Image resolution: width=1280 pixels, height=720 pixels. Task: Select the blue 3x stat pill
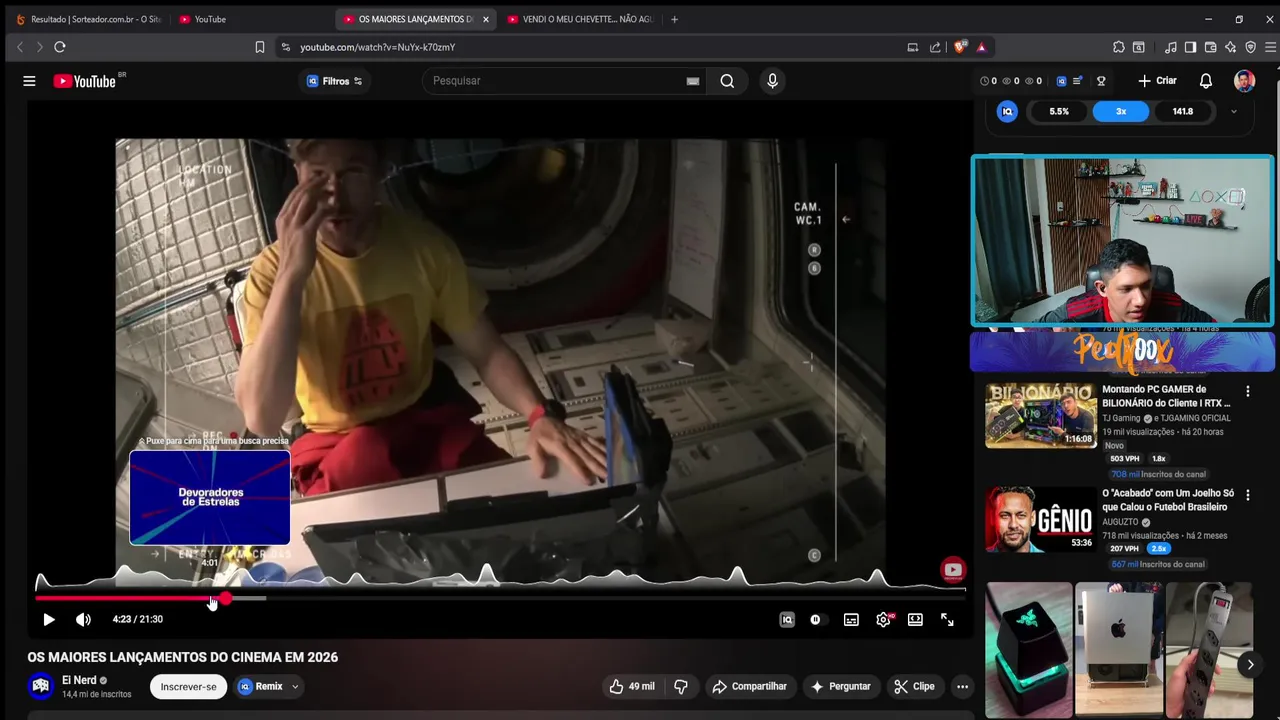pyautogui.click(x=1121, y=112)
